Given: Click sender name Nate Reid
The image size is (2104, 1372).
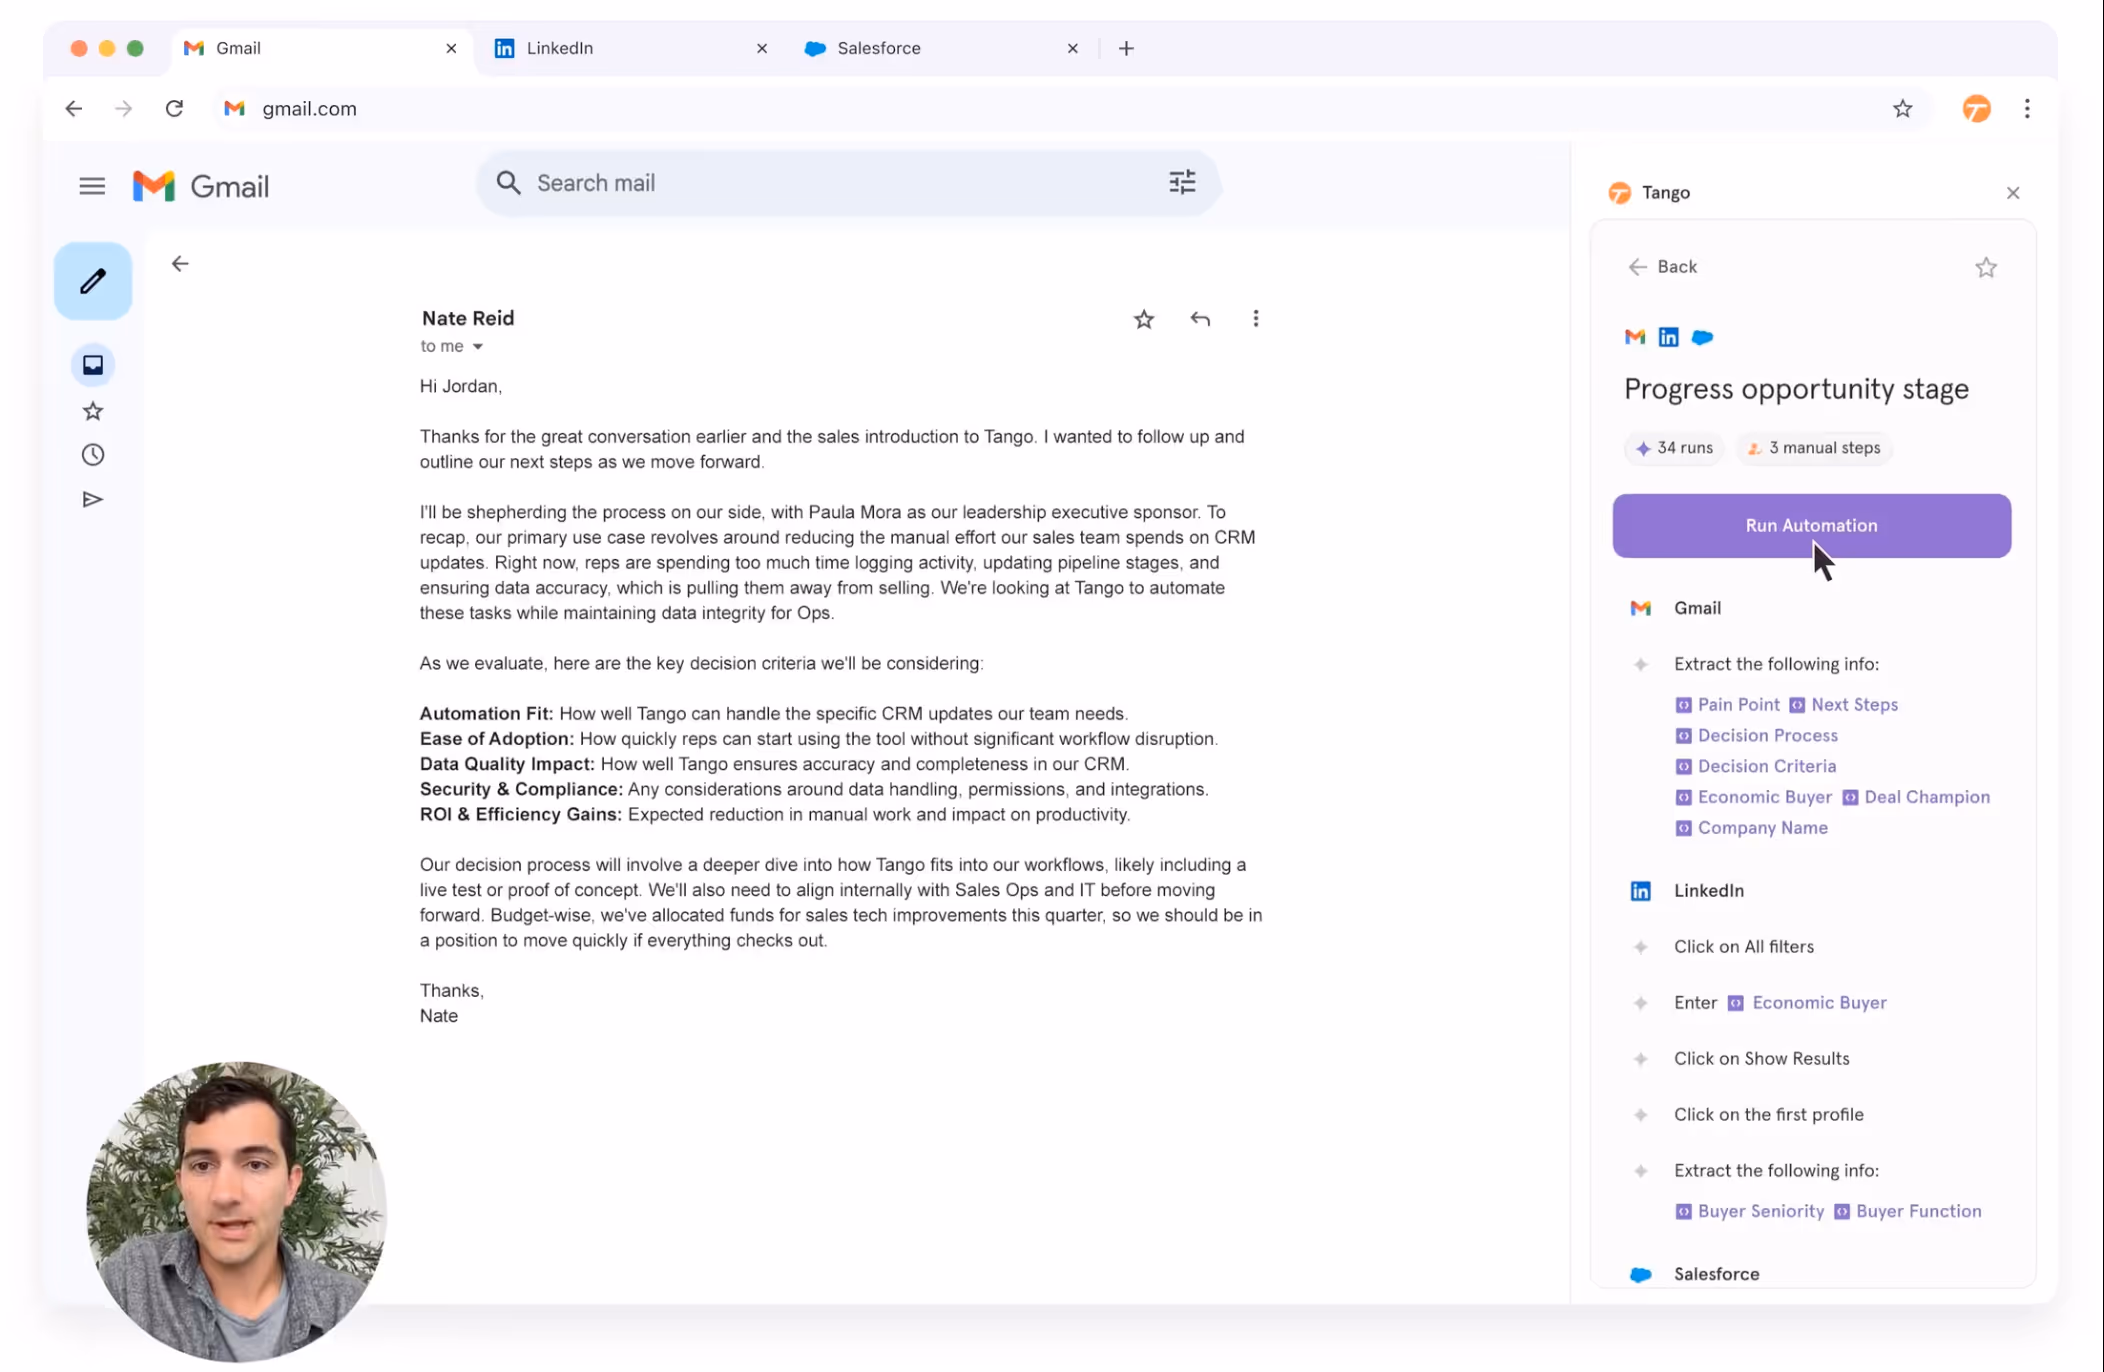Looking at the screenshot, I should [468, 318].
